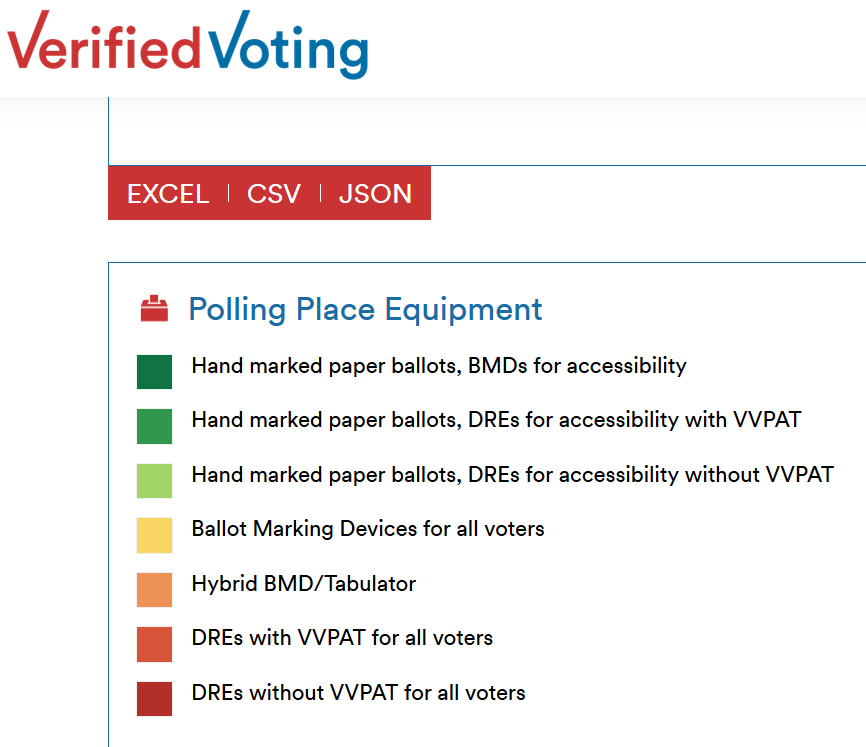This screenshot has width=866, height=747.
Task: Download data as EXCEL
Action: click(168, 193)
